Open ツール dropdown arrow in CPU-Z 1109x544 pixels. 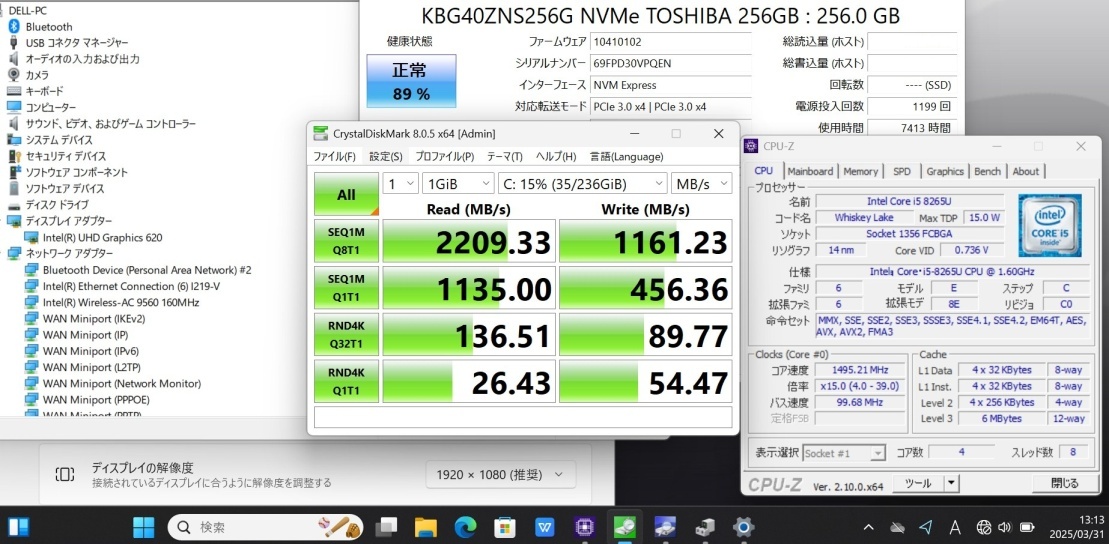(x=951, y=483)
